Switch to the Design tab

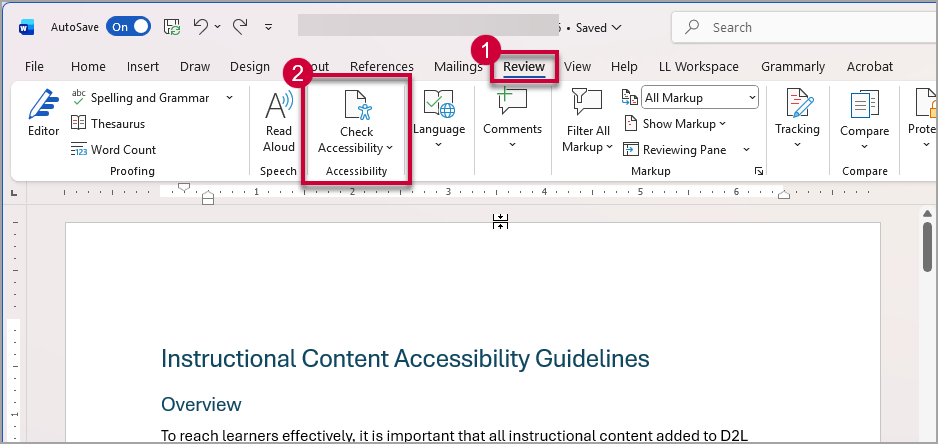250,66
